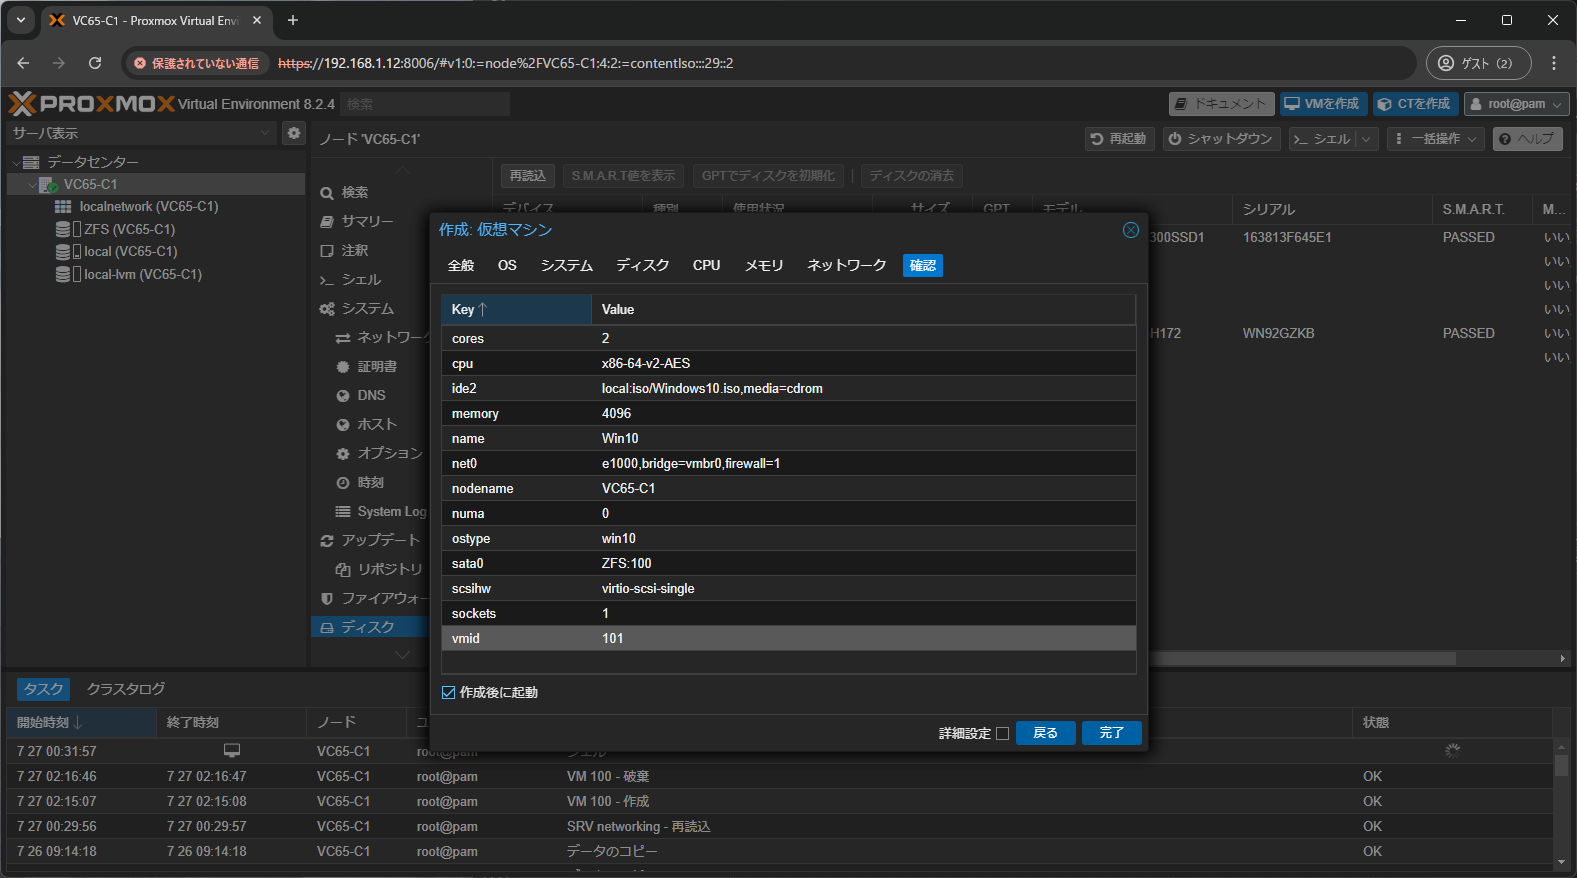Open the System Log menu item
This screenshot has height=878, width=1577.
[x=391, y=512]
